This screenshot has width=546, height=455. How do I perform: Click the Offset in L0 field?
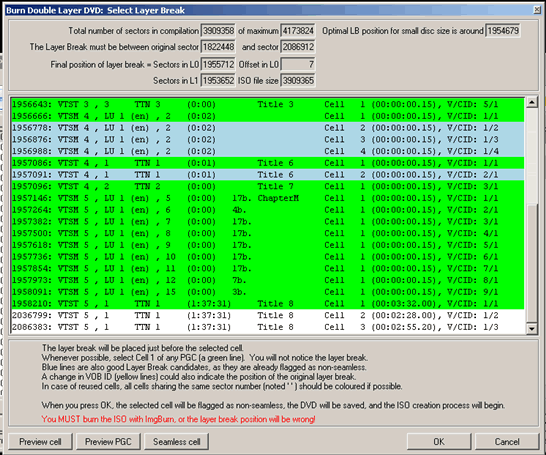click(298, 64)
